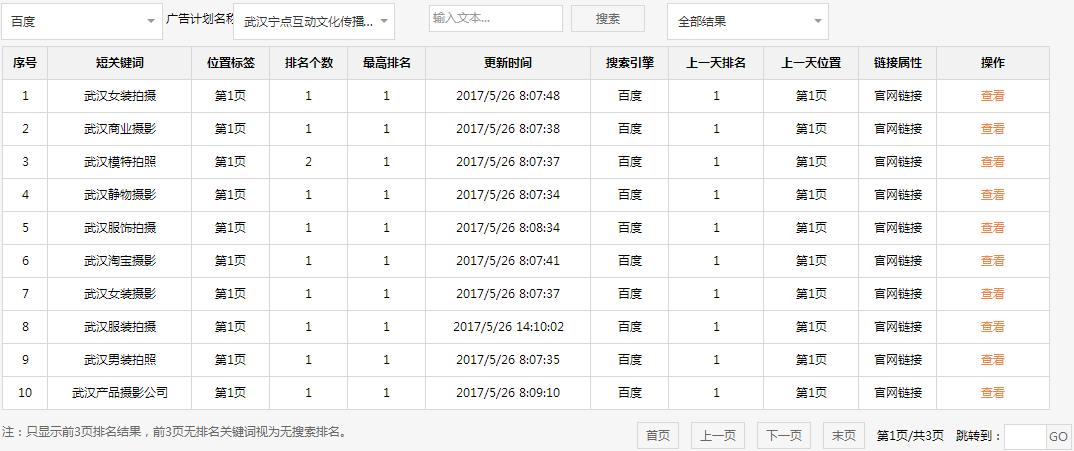Click the 上一天排名 column header
Image resolution: width=1074 pixels, height=451 pixels.
716,63
